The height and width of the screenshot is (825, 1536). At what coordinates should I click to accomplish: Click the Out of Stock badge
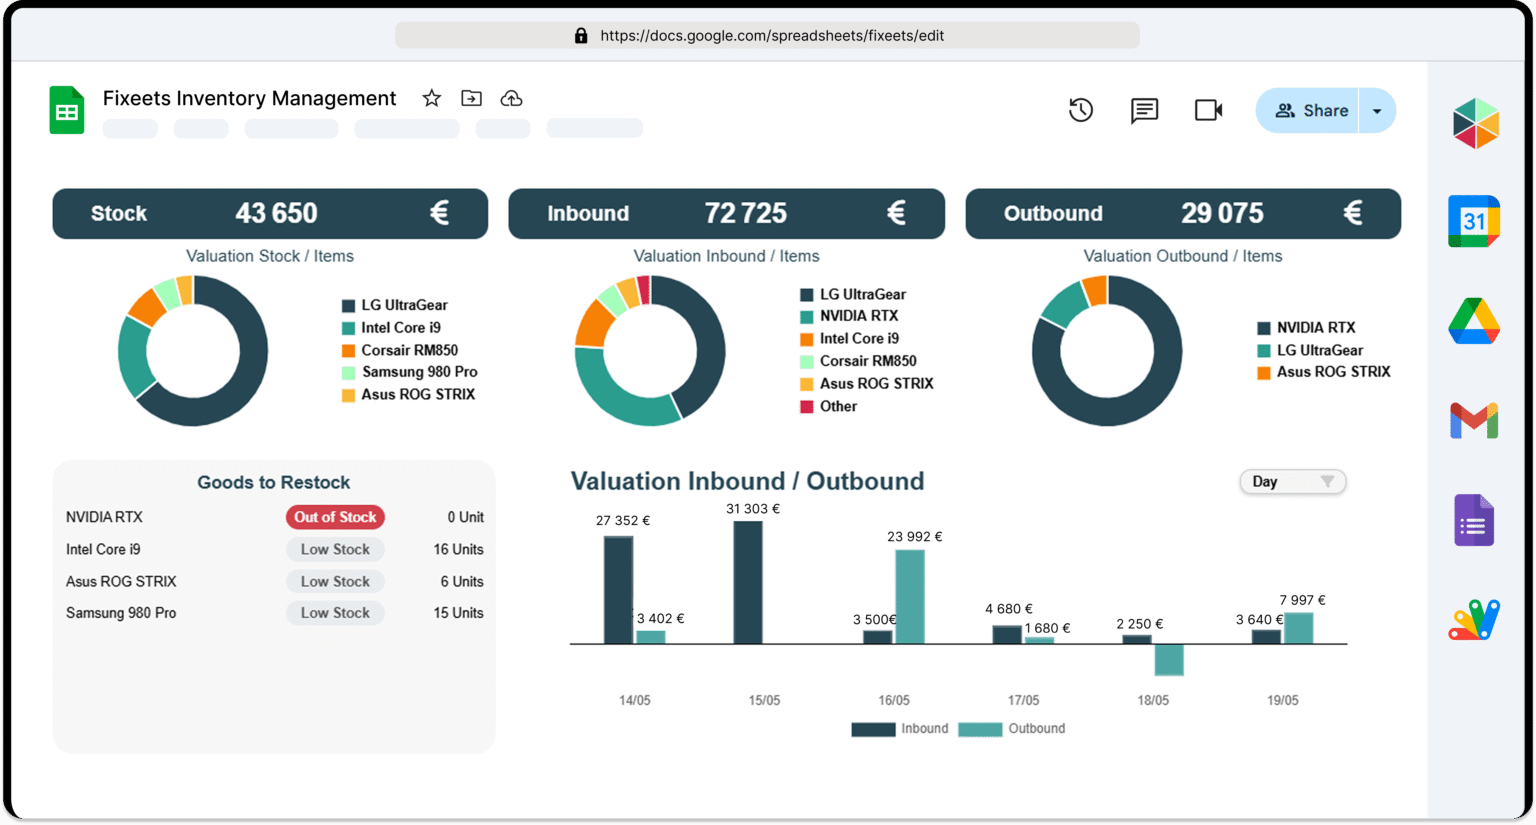pos(335,517)
